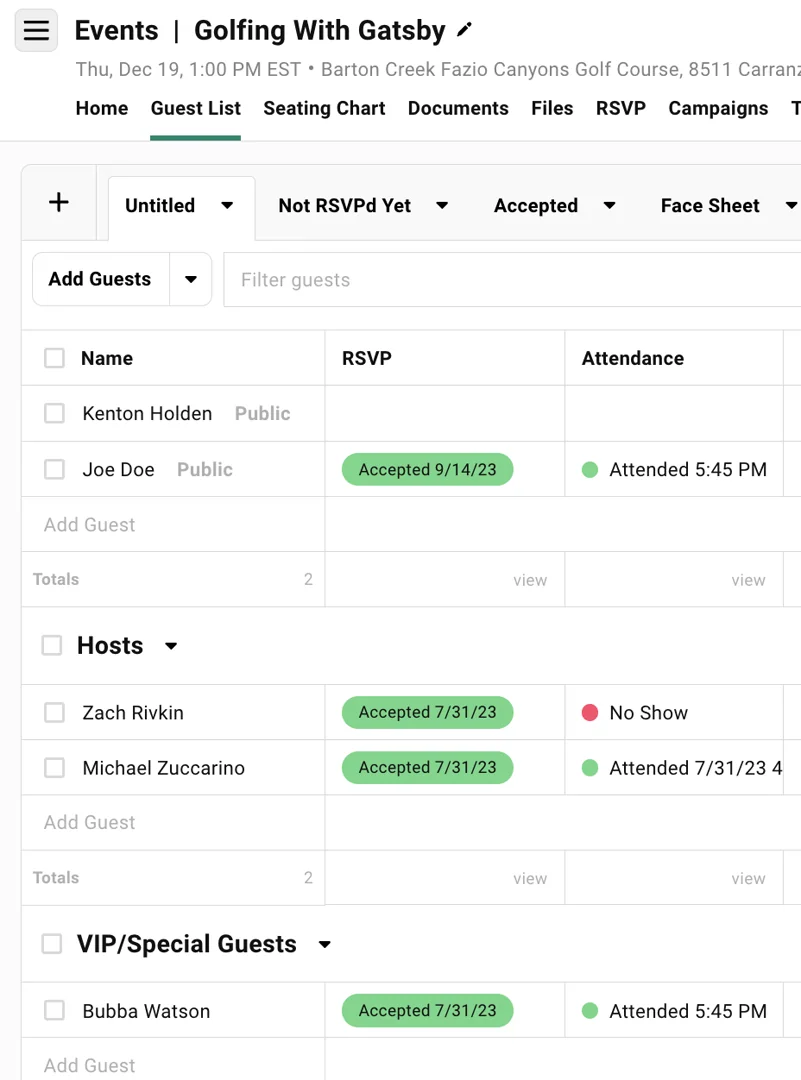Check the box for Zach Rivkin
Screen dimensions: 801x1080
click(x=54, y=712)
